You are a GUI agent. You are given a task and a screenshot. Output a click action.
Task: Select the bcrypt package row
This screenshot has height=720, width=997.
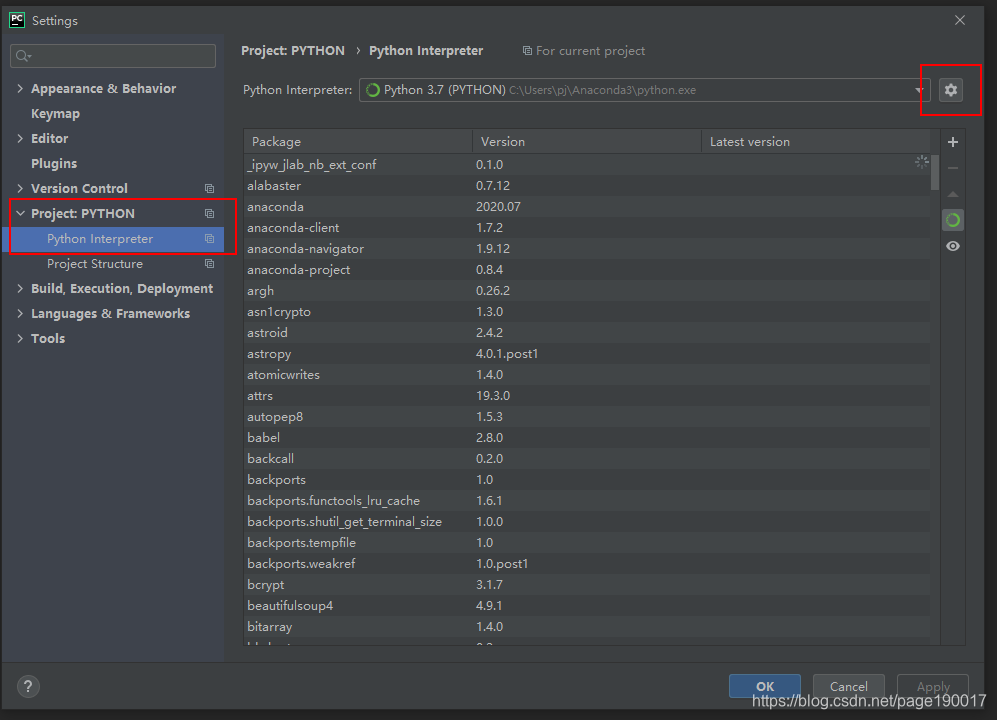pyautogui.click(x=586, y=585)
